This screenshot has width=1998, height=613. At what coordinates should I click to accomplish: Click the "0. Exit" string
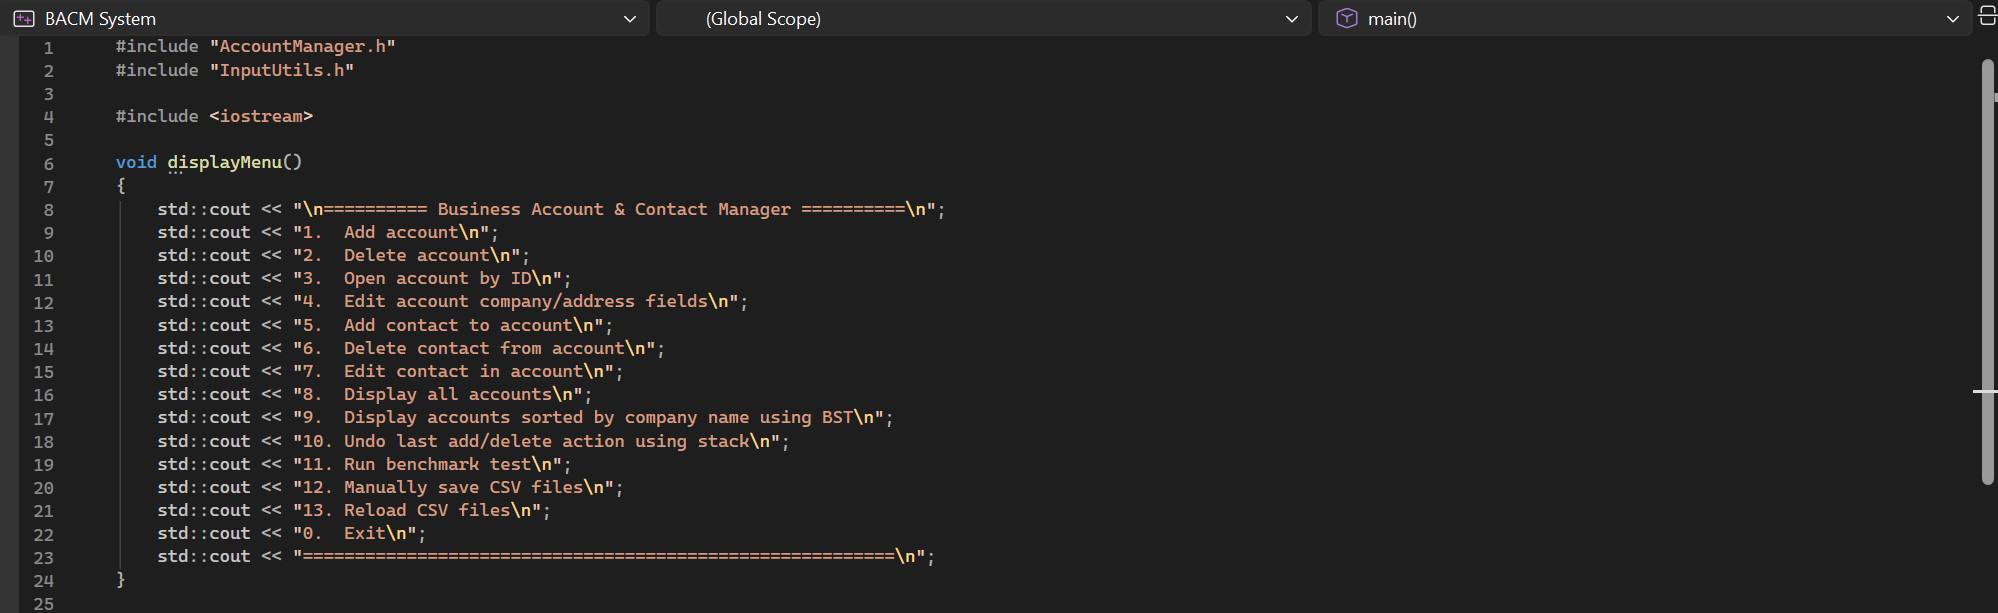(354, 533)
